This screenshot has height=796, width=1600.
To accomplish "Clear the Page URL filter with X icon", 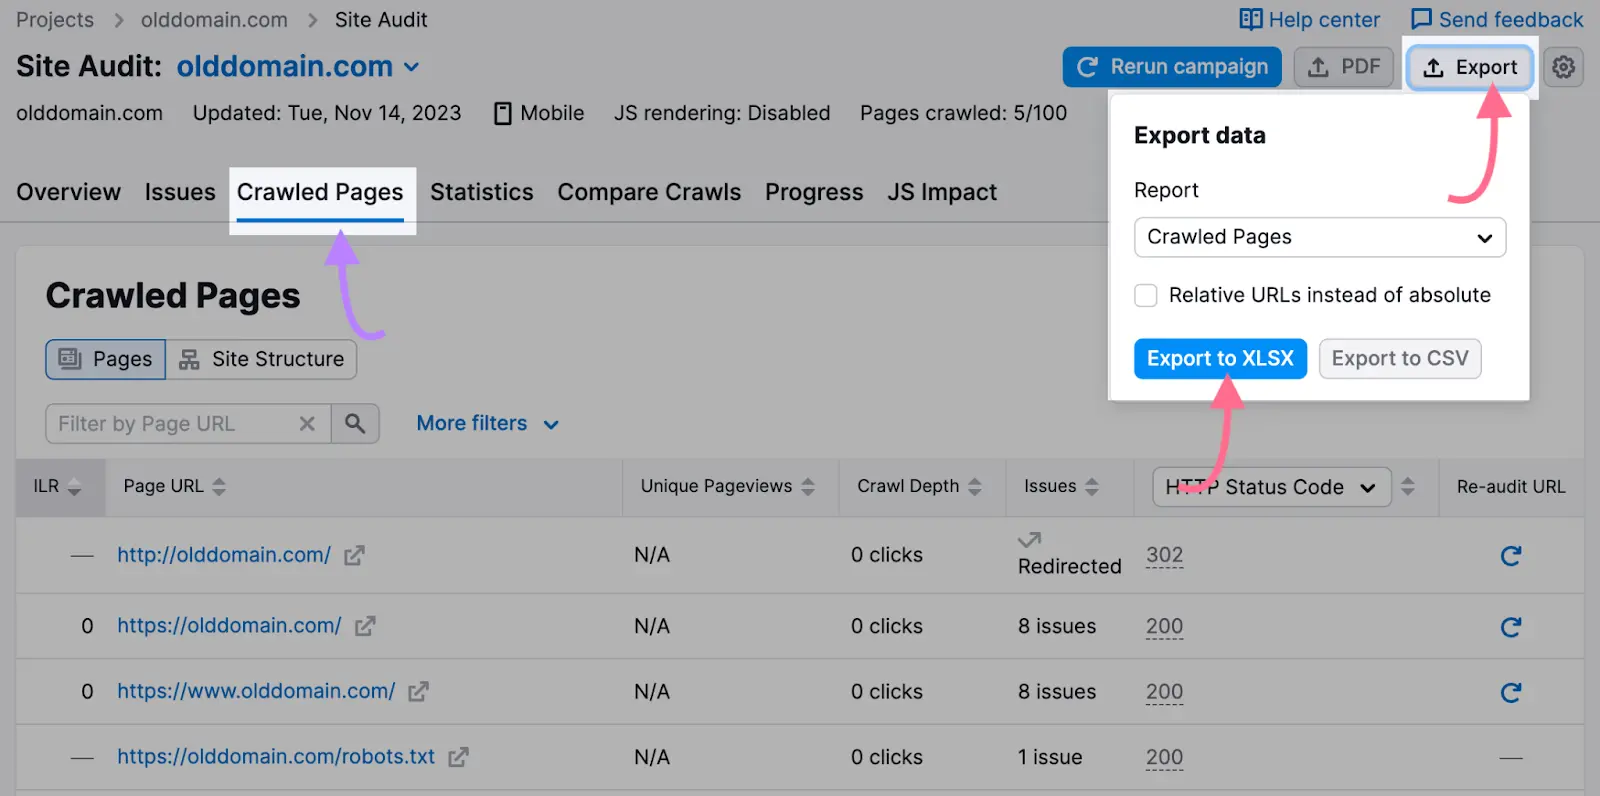I will tap(307, 424).
